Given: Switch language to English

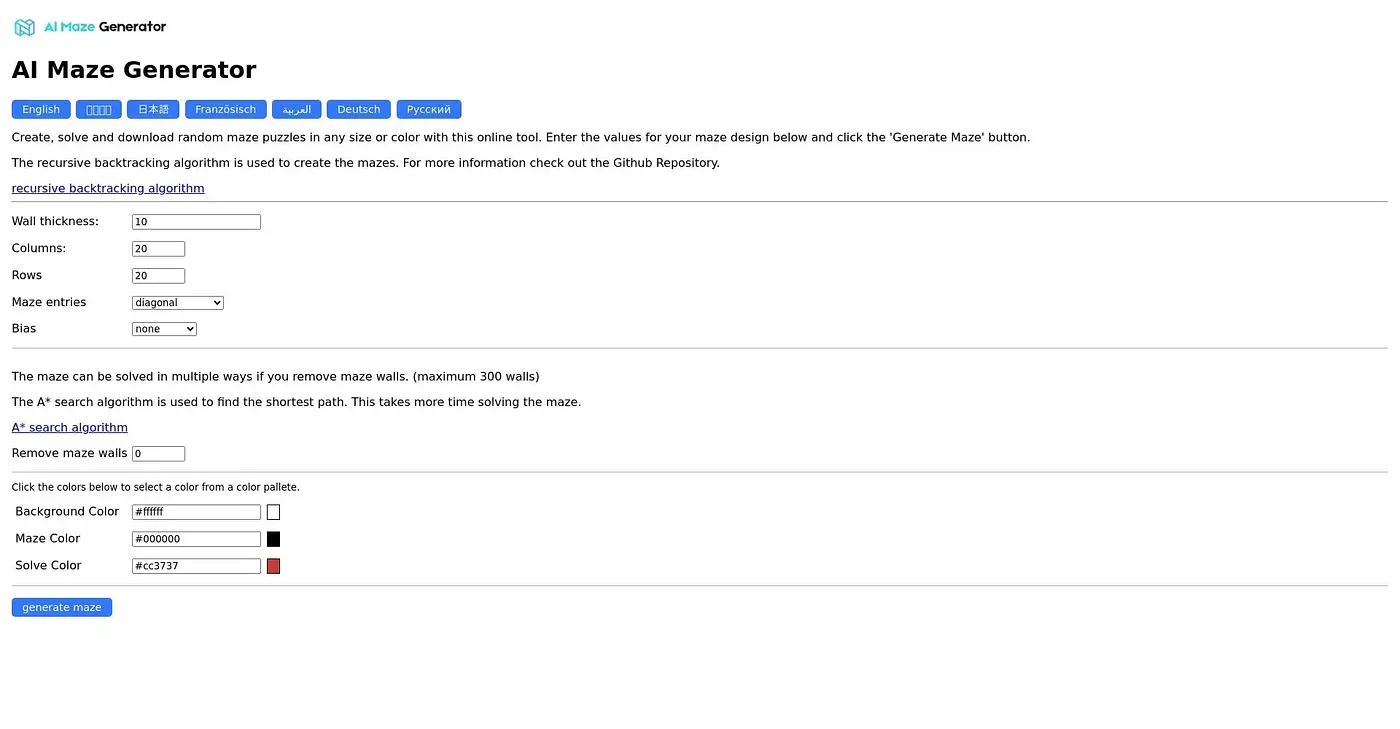Looking at the screenshot, I should [x=41, y=109].
